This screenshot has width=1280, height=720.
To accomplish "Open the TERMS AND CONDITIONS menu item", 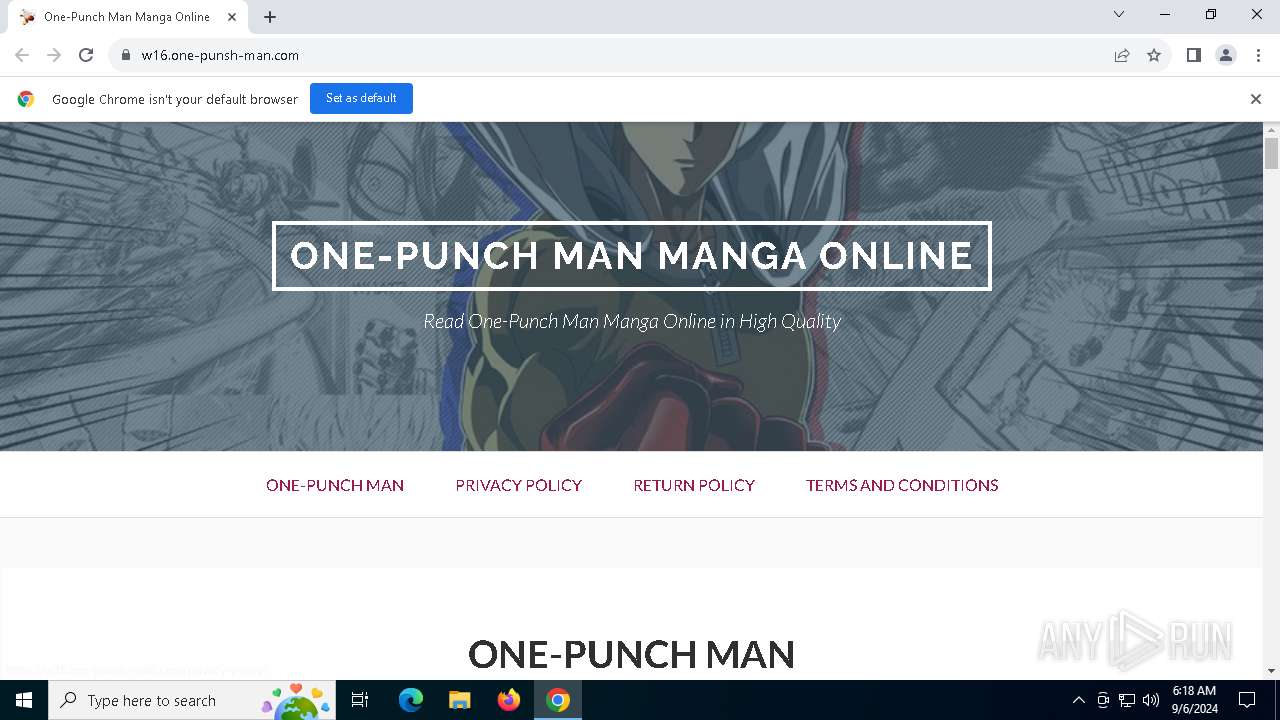I will pos(902,485).
